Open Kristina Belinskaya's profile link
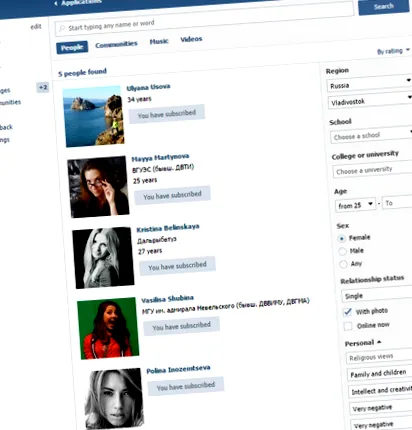Viewport: 412px width, 430px height. tap(168, 228)
